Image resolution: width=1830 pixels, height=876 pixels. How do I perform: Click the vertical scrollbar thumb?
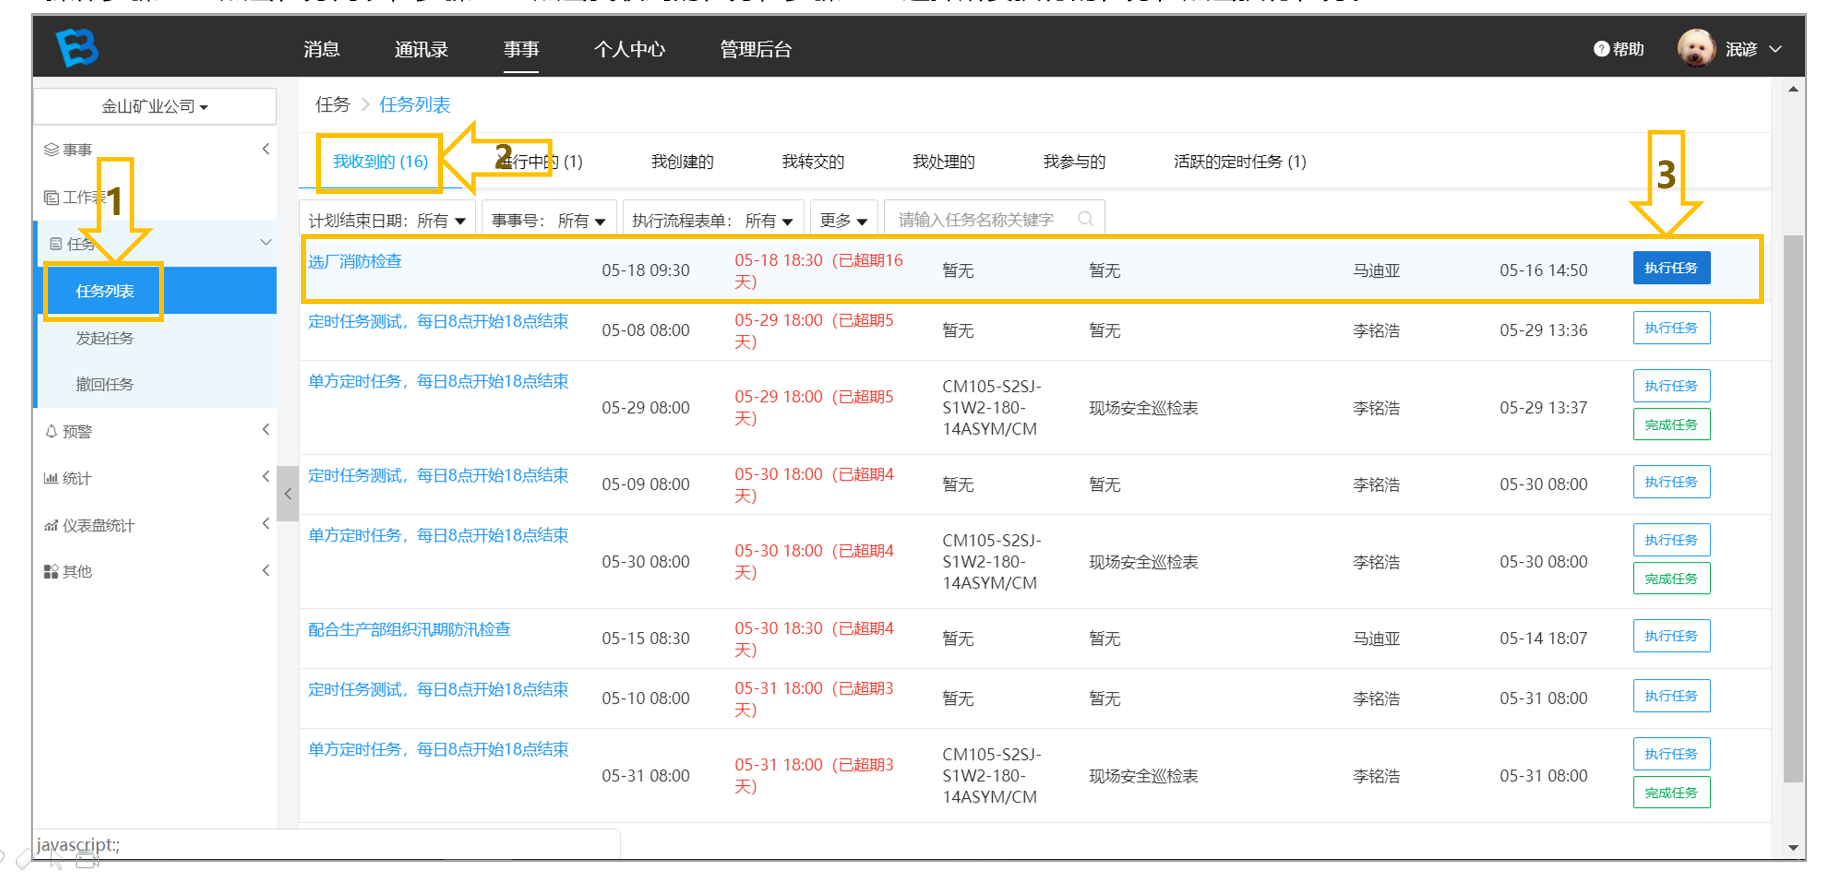pyautogui.click(x=1794, y=508)
